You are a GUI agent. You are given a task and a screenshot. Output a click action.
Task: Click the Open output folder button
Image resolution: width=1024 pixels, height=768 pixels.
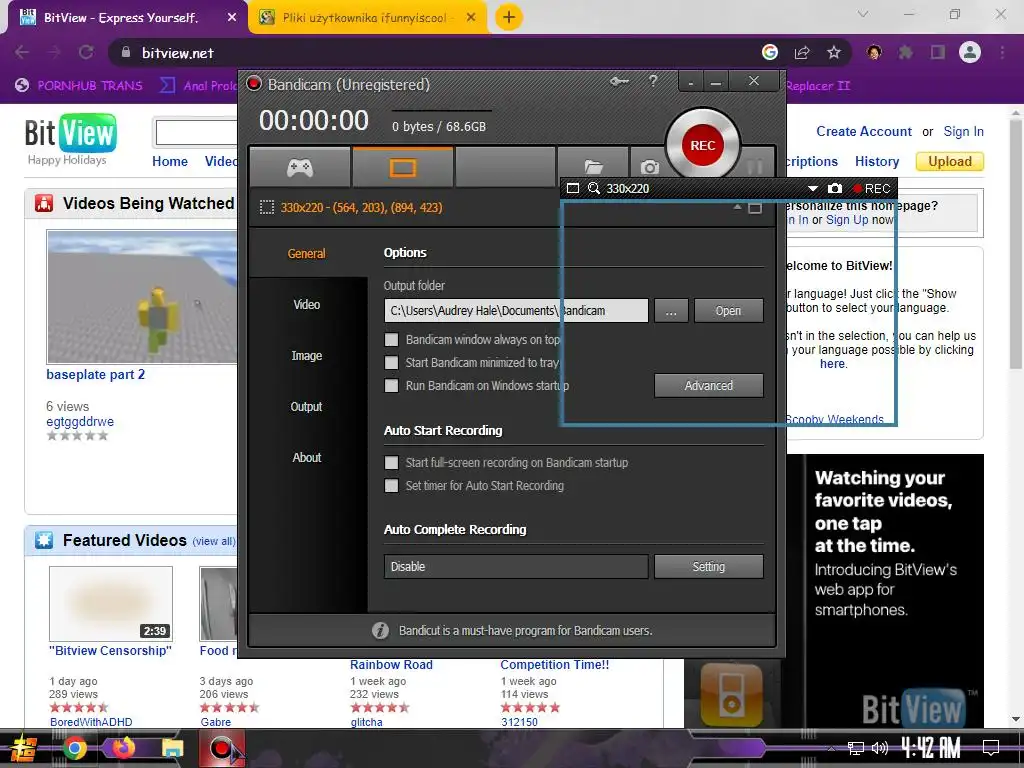tap(728, 311)
